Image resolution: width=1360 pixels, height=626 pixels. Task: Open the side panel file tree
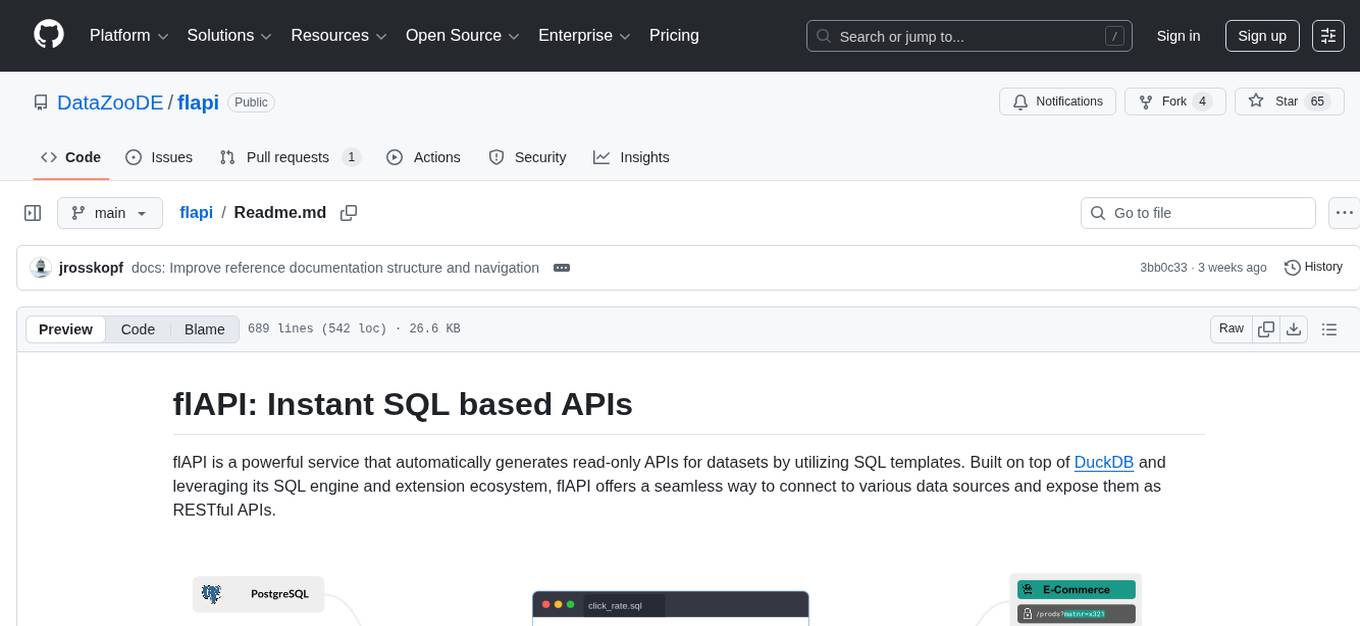pos(32,213)
